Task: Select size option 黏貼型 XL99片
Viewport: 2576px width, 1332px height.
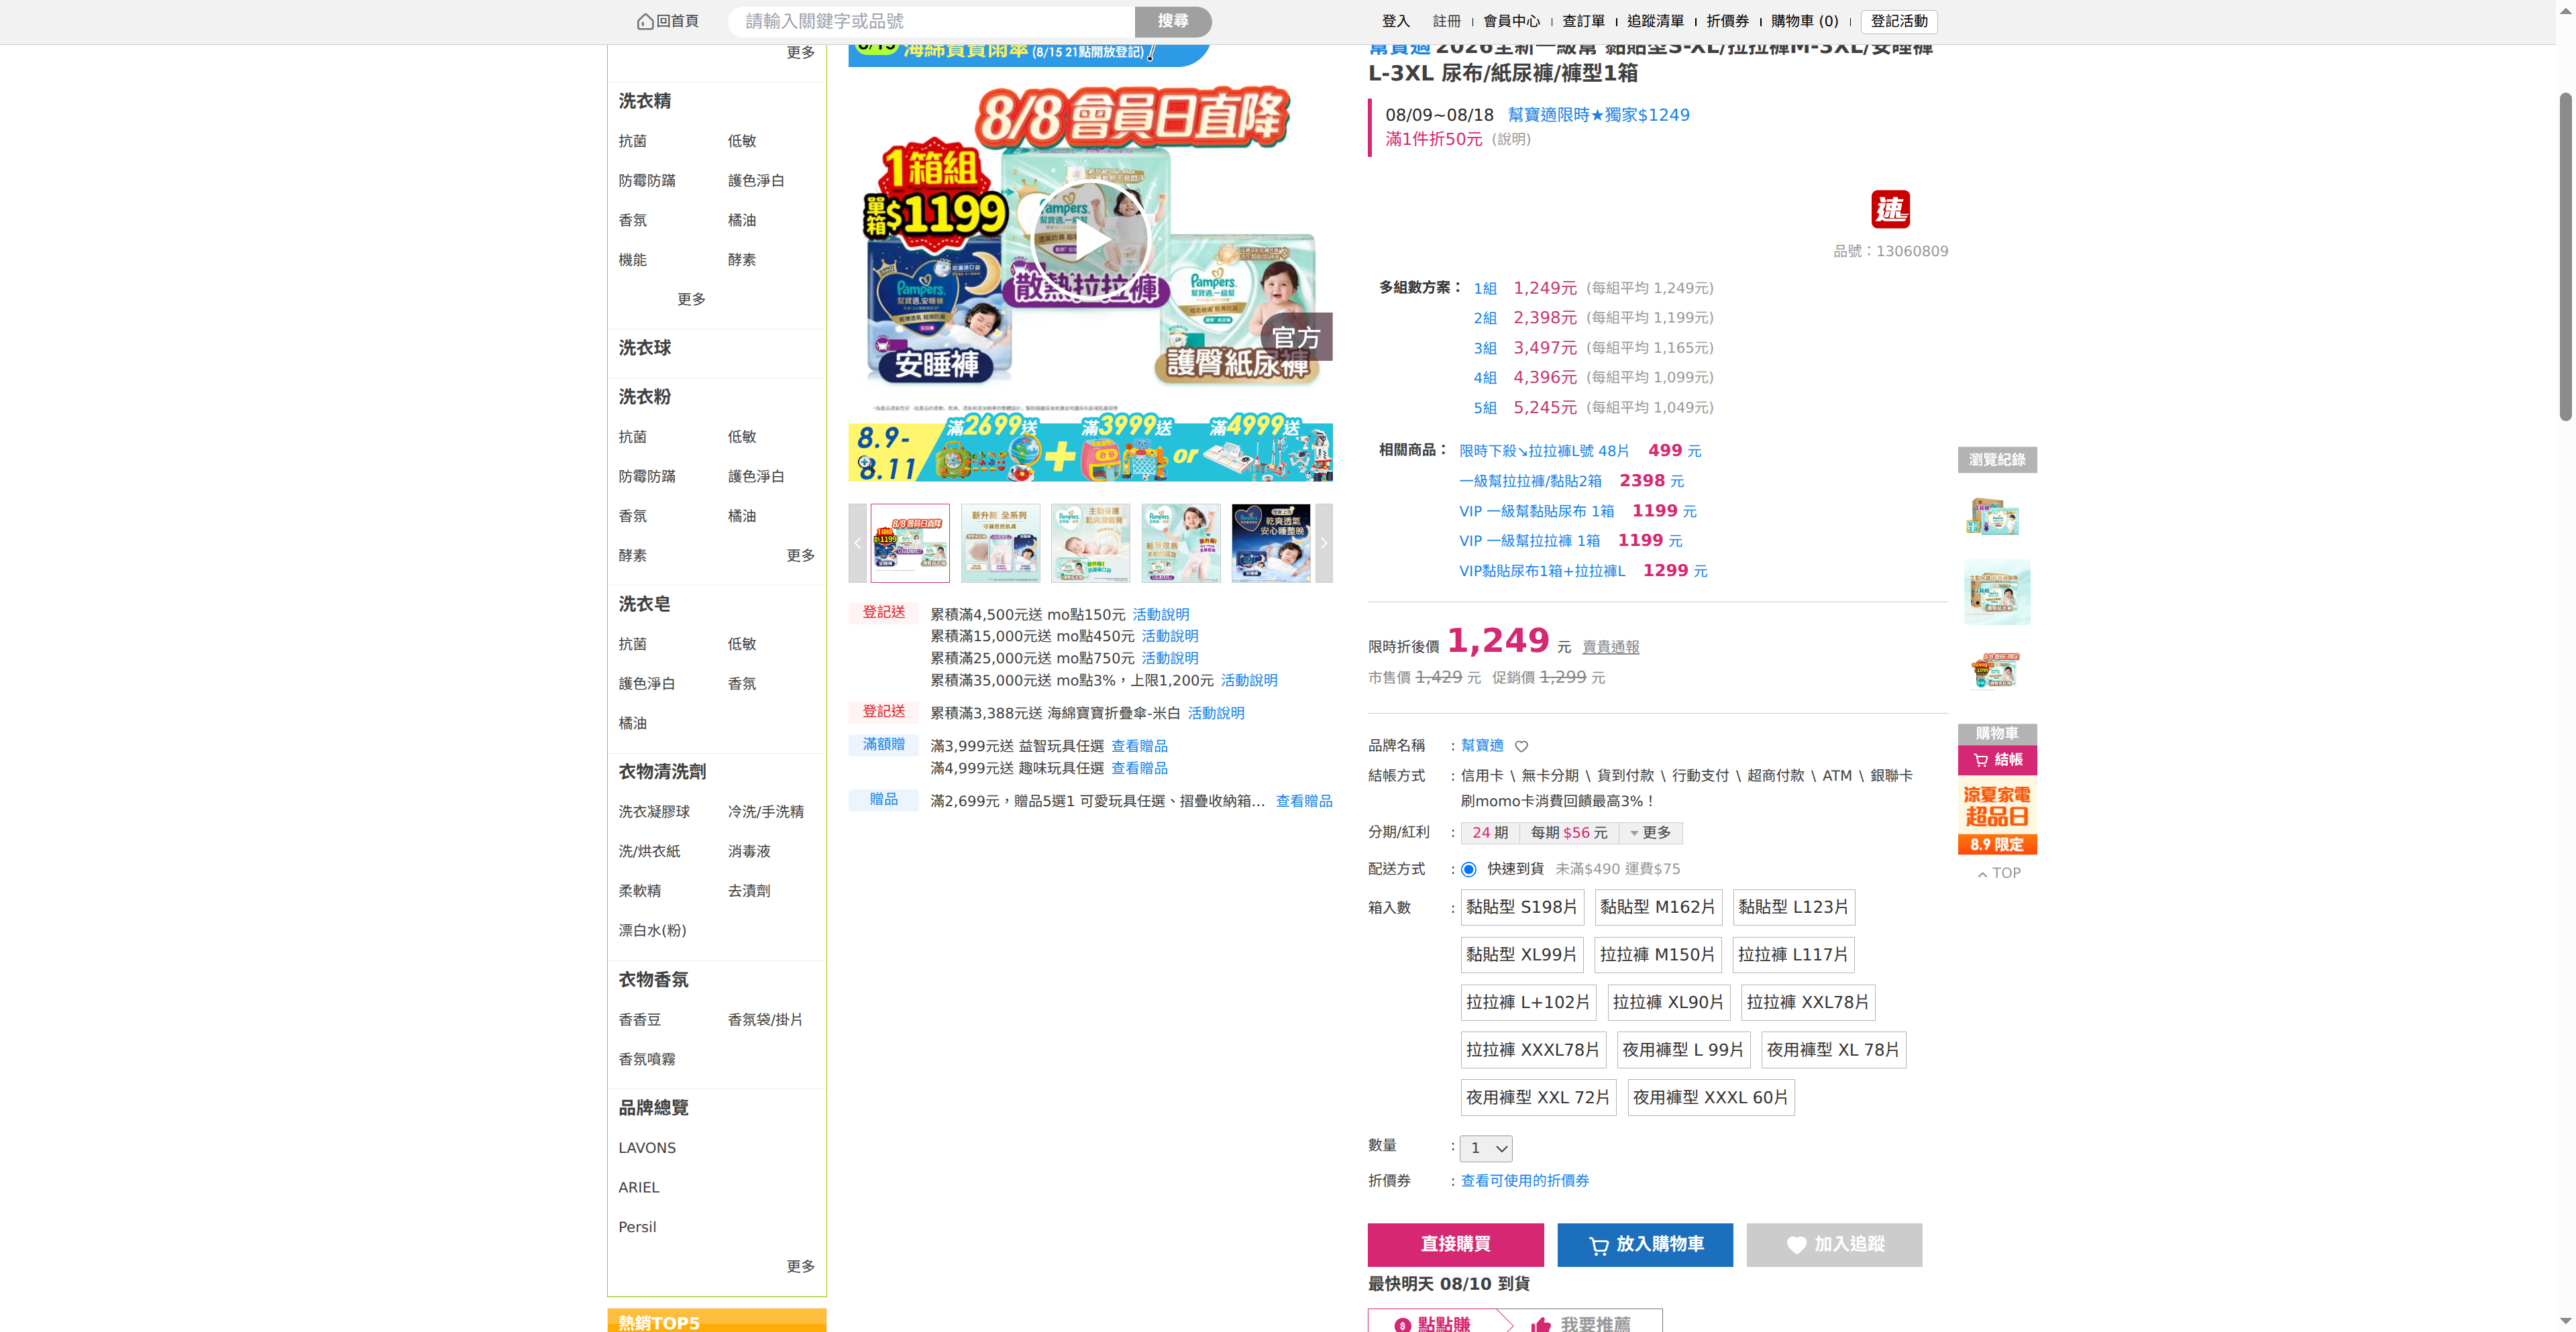Action: pos(1522,955)
